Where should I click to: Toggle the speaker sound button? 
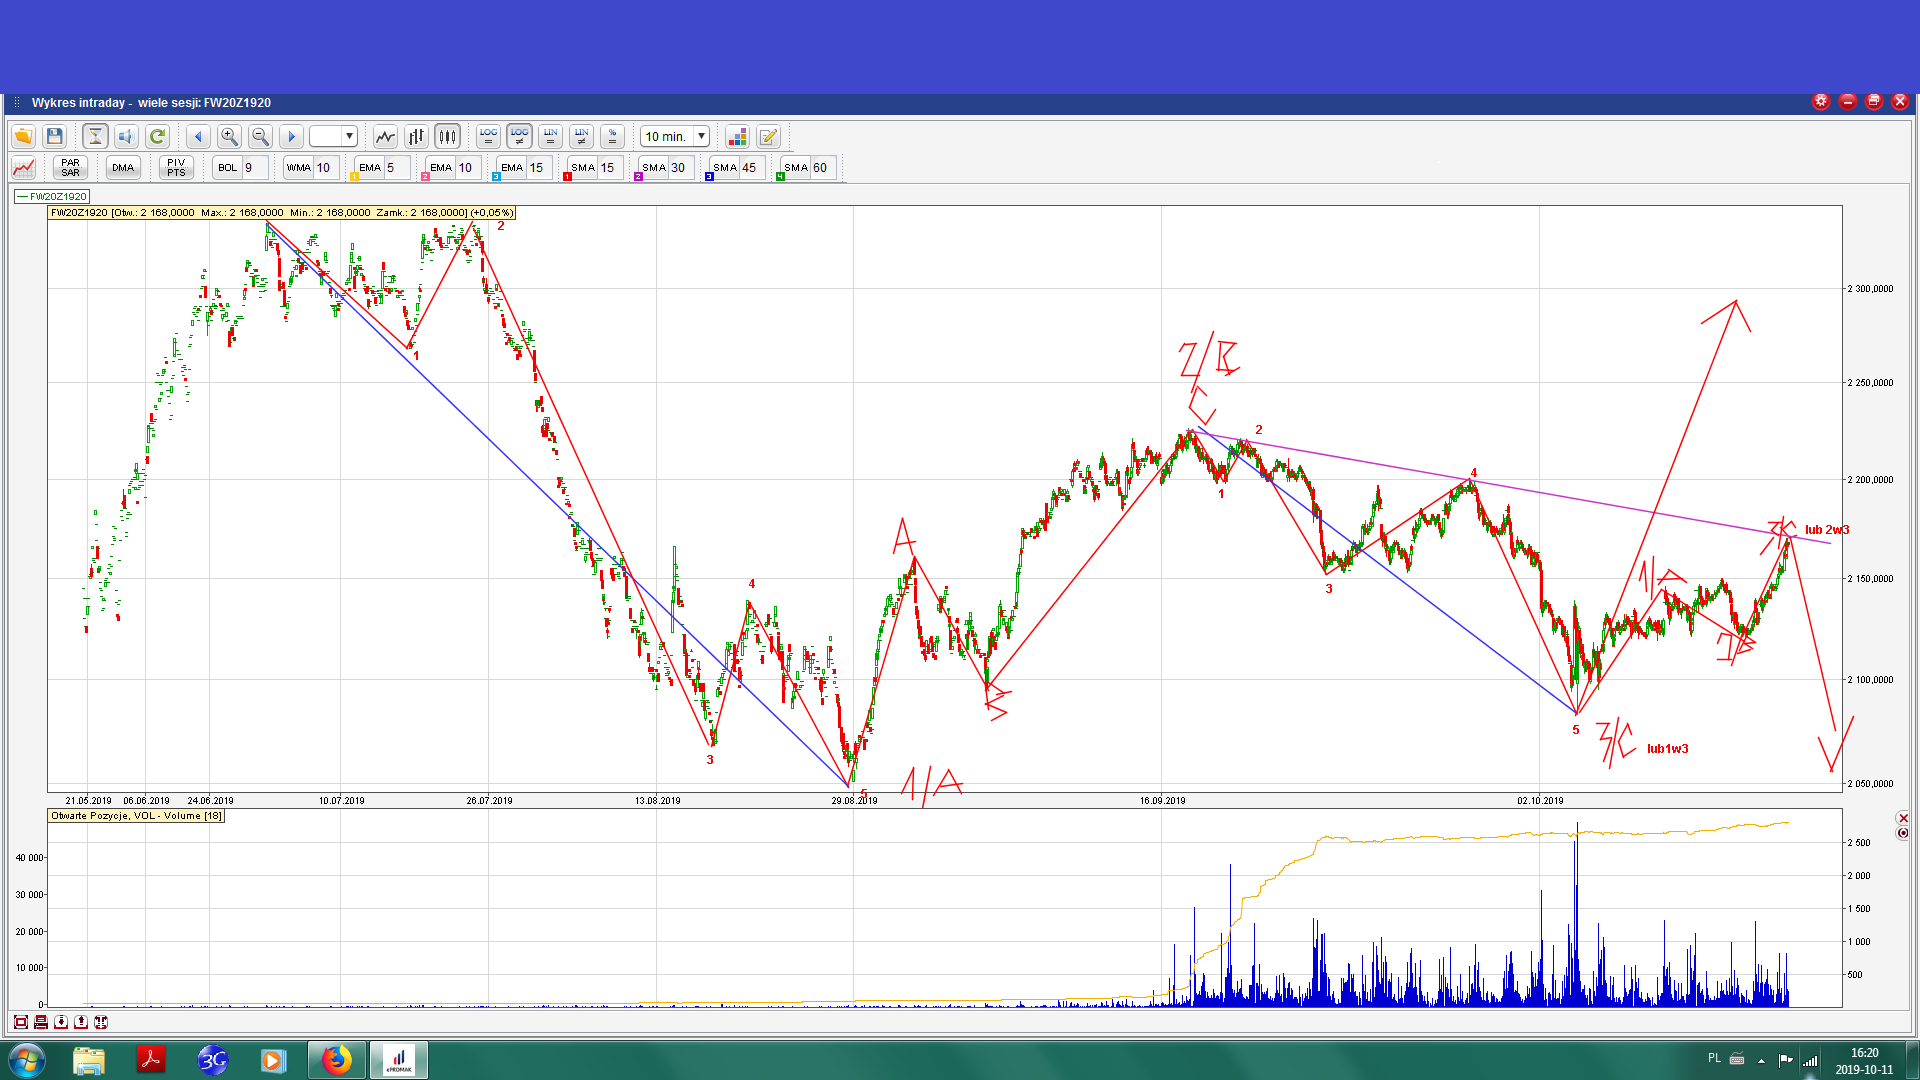point(126,136)
